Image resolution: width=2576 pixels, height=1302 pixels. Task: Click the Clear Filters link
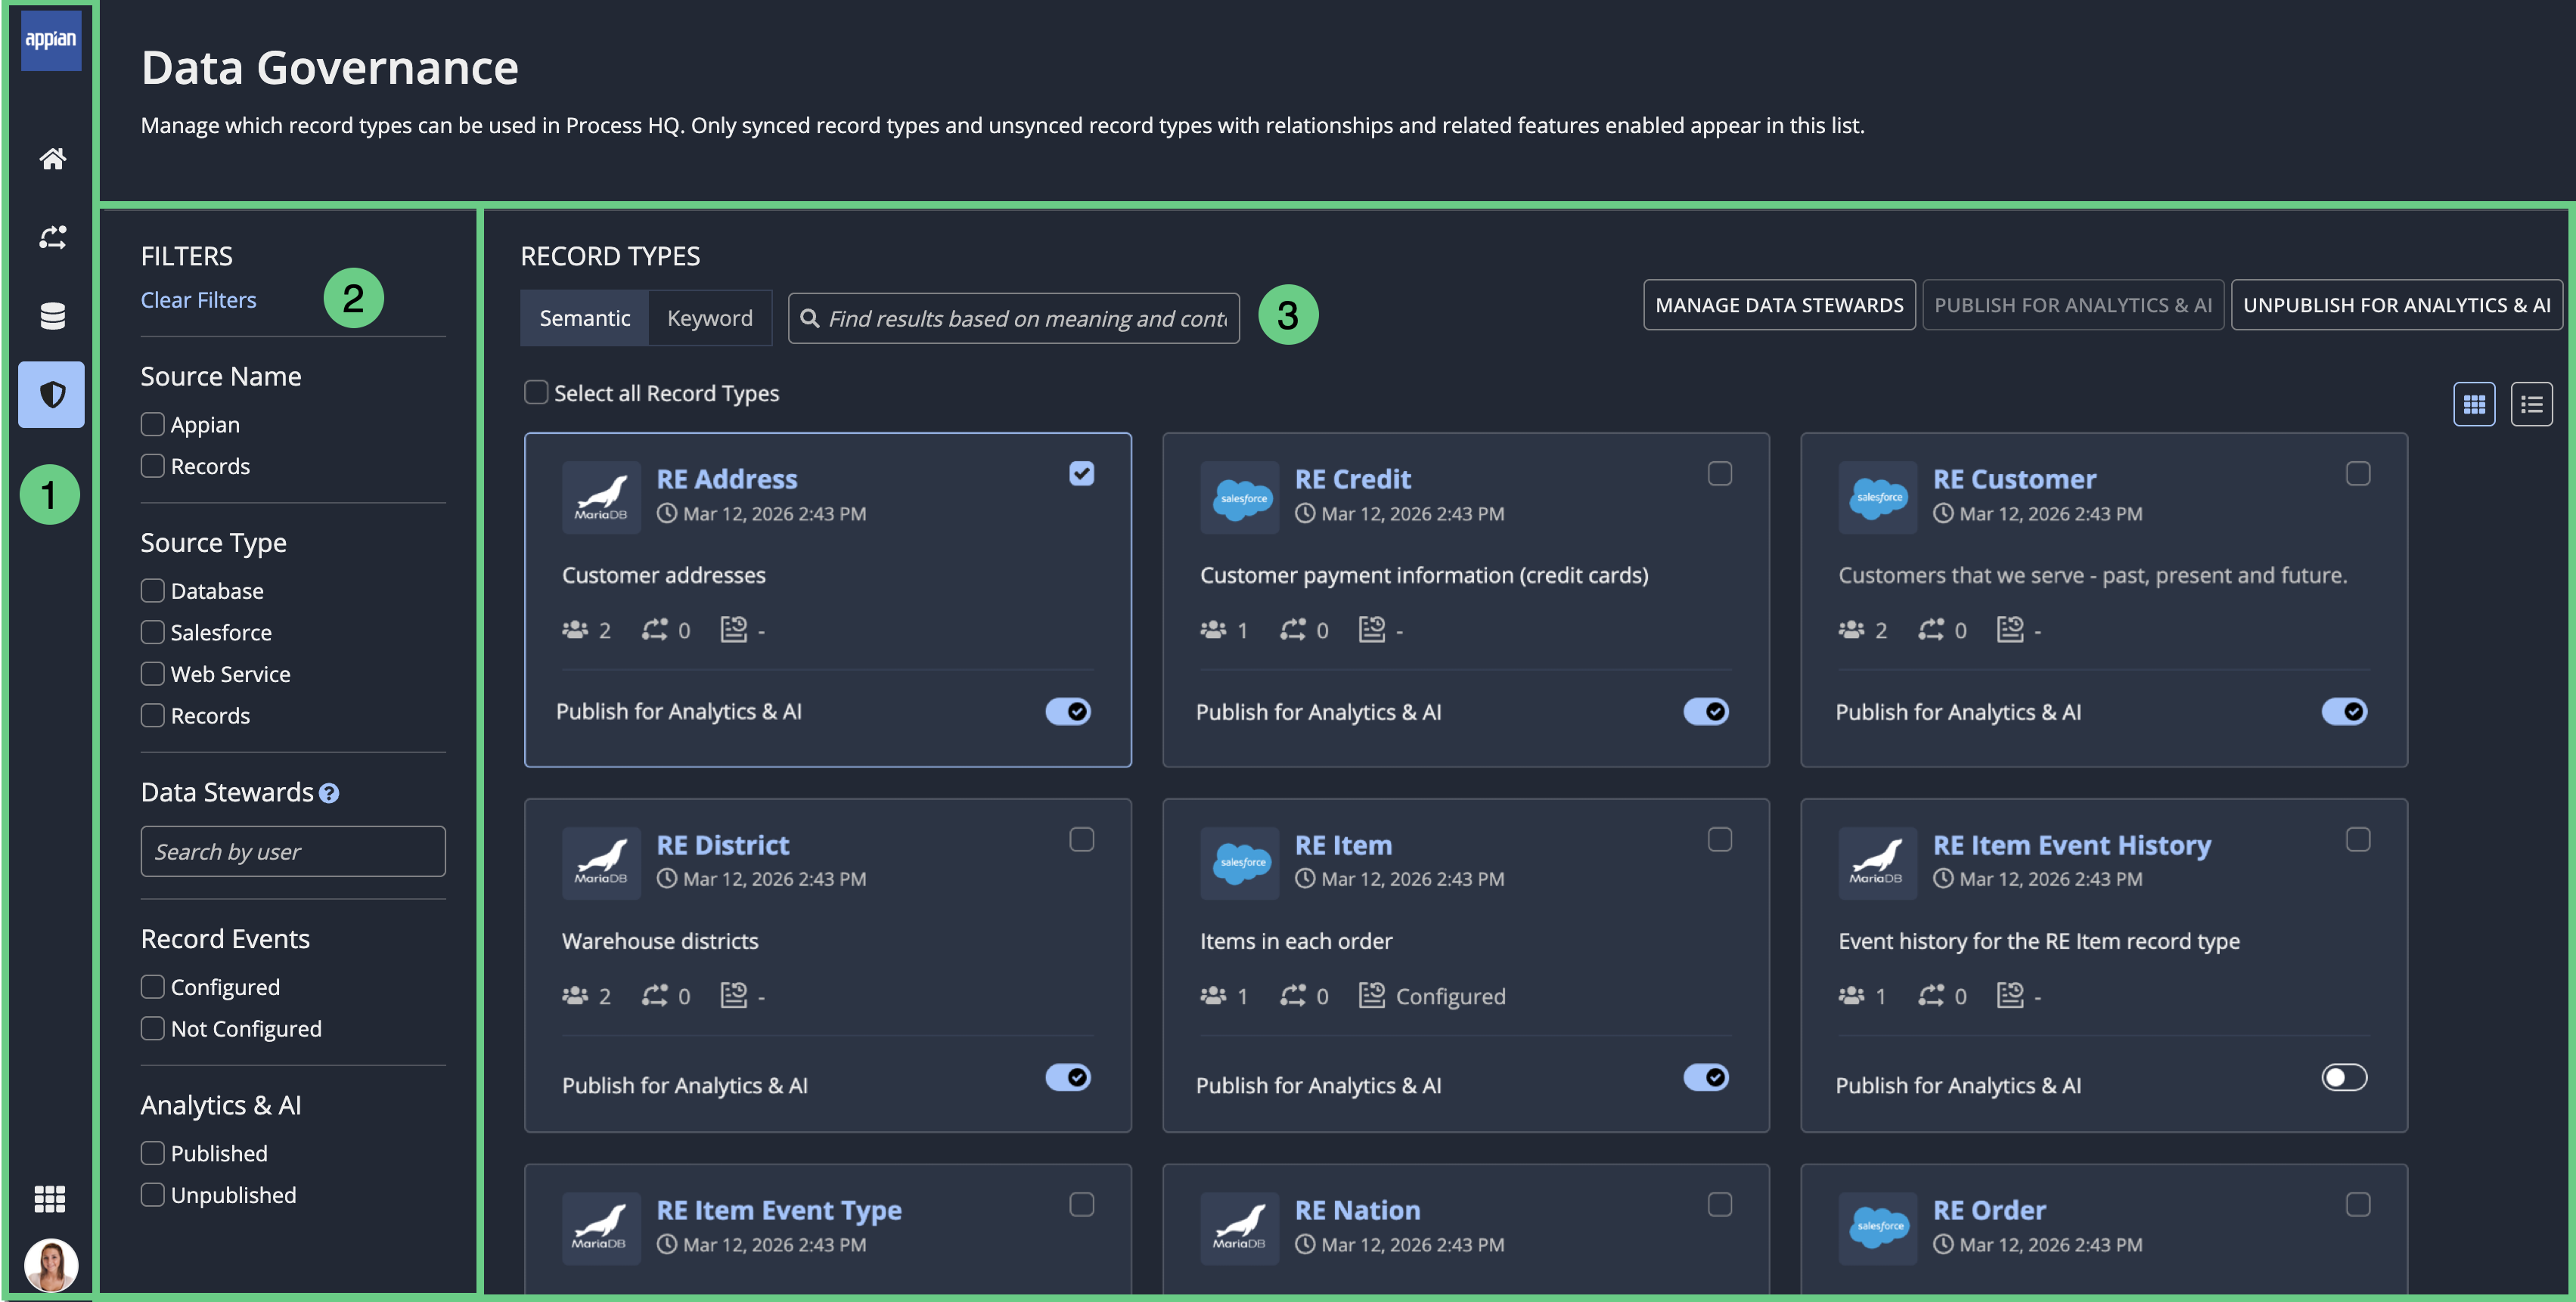click(198, 300)
